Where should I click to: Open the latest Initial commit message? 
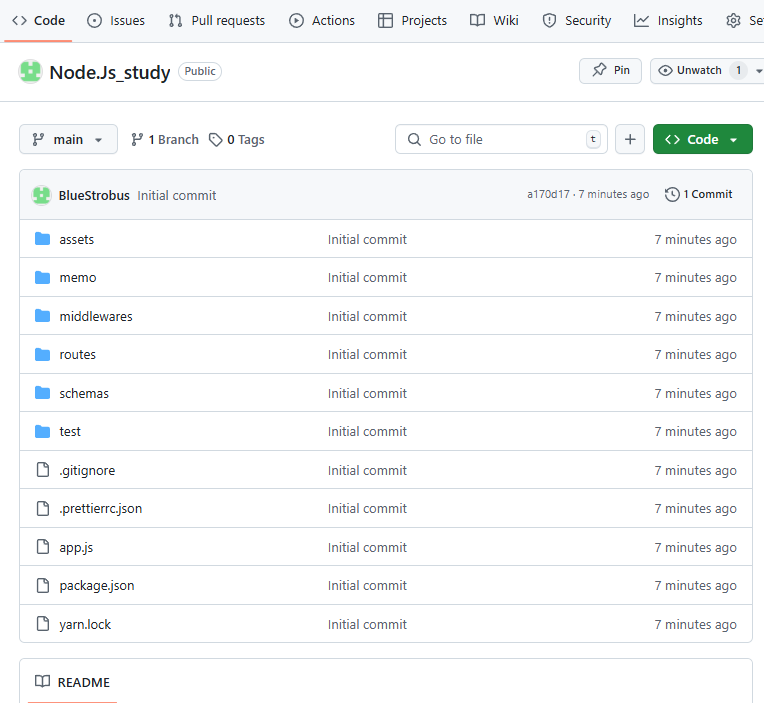coord(176,195)
